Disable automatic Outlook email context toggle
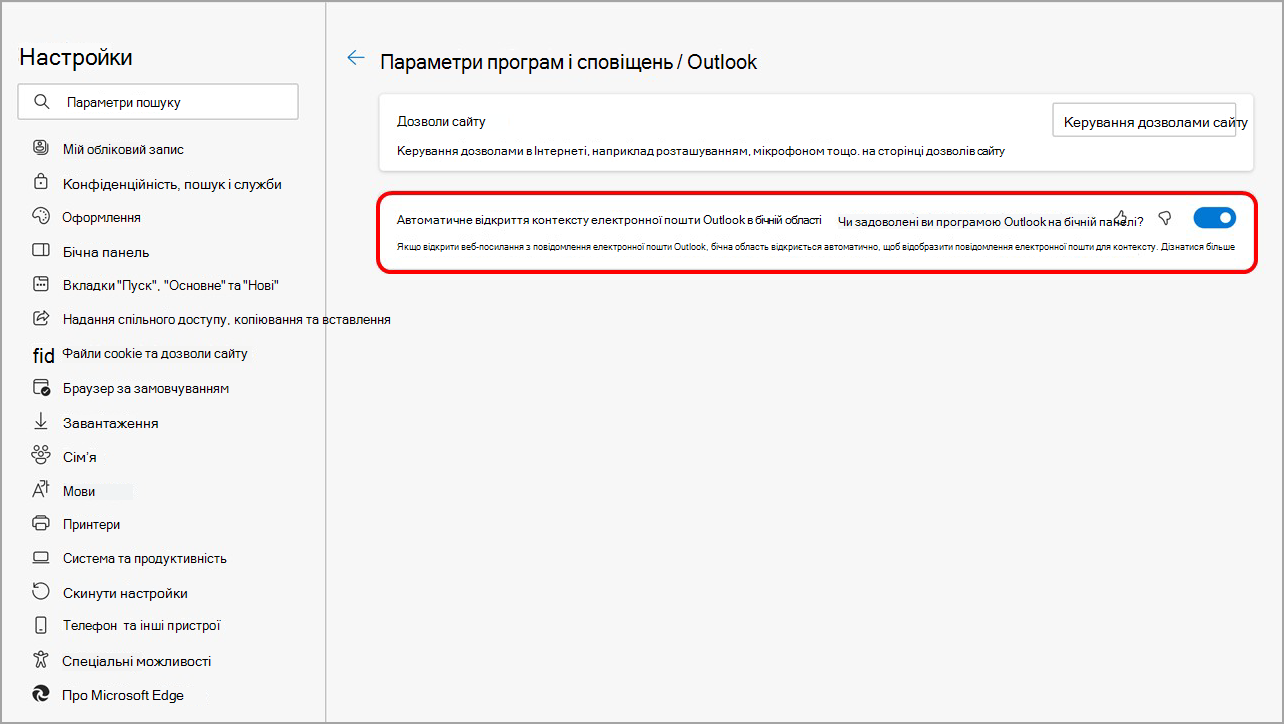The image size is (1284, 724). click(1215, 217)
